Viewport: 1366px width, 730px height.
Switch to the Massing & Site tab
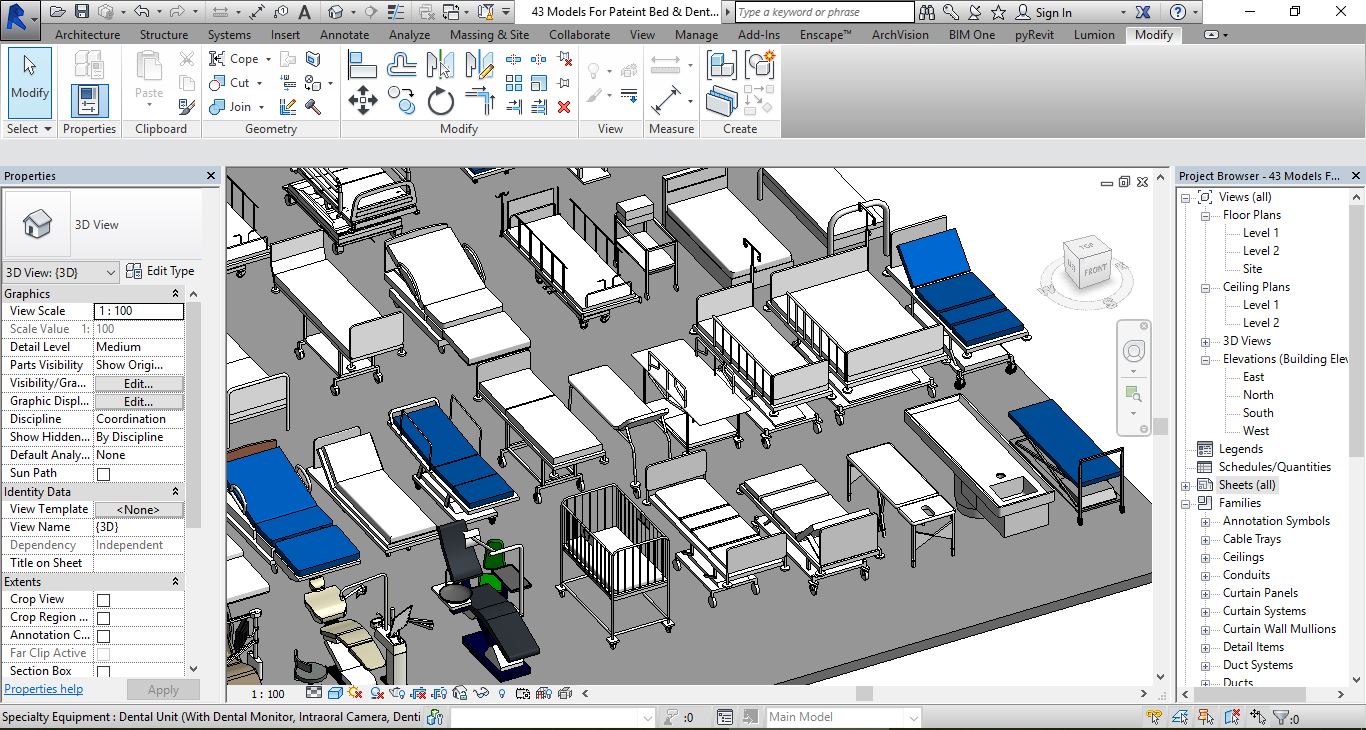click(489, 35)
